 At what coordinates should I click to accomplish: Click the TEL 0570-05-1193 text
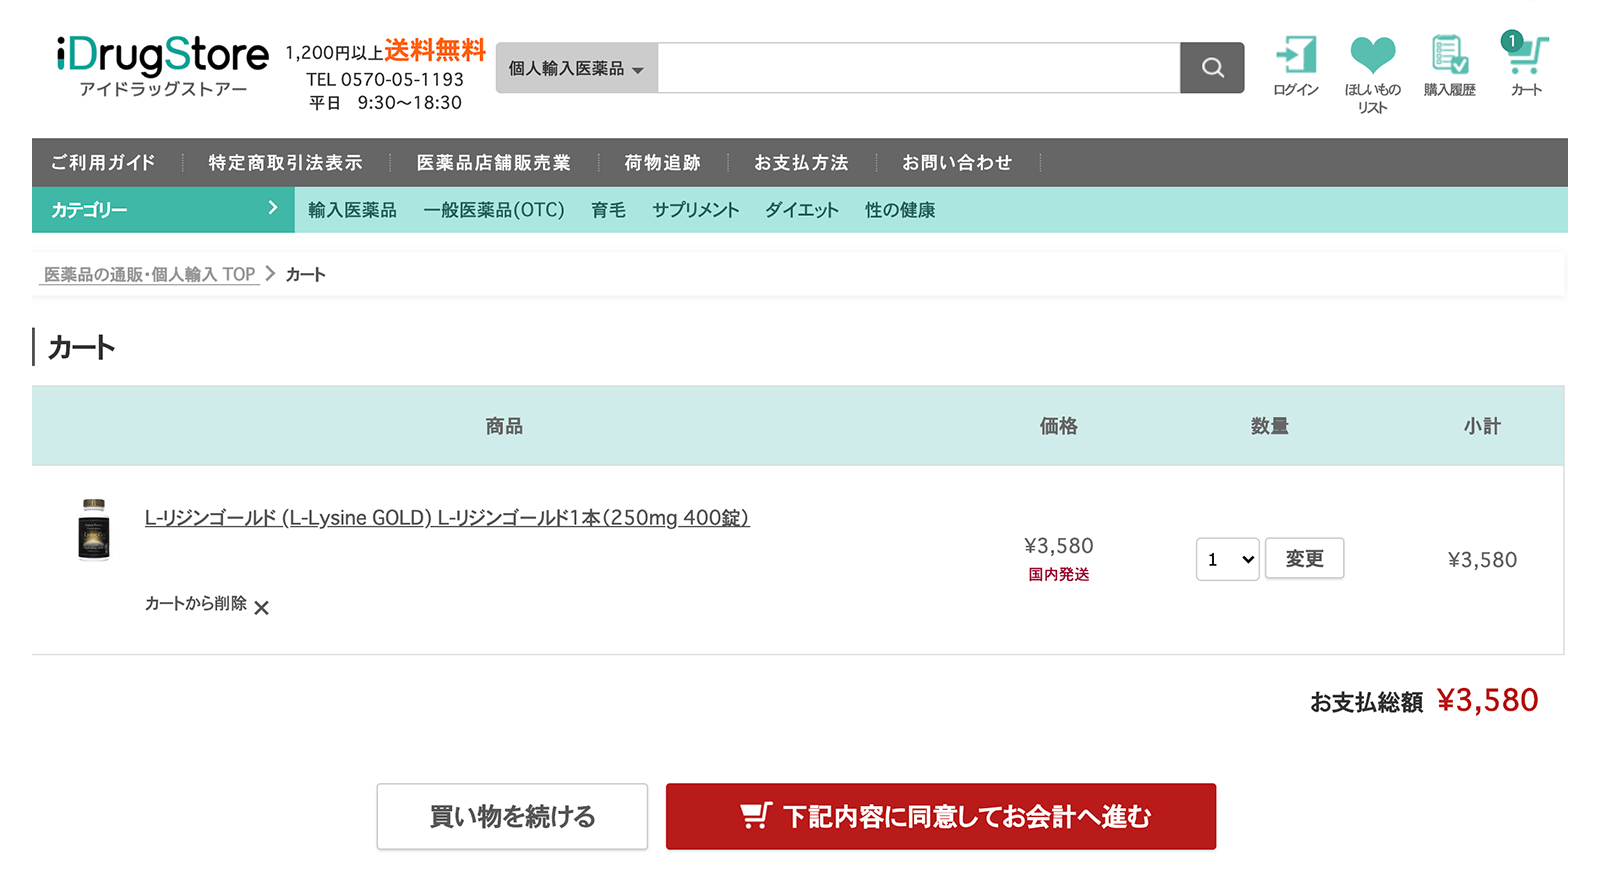click(385, 79)
